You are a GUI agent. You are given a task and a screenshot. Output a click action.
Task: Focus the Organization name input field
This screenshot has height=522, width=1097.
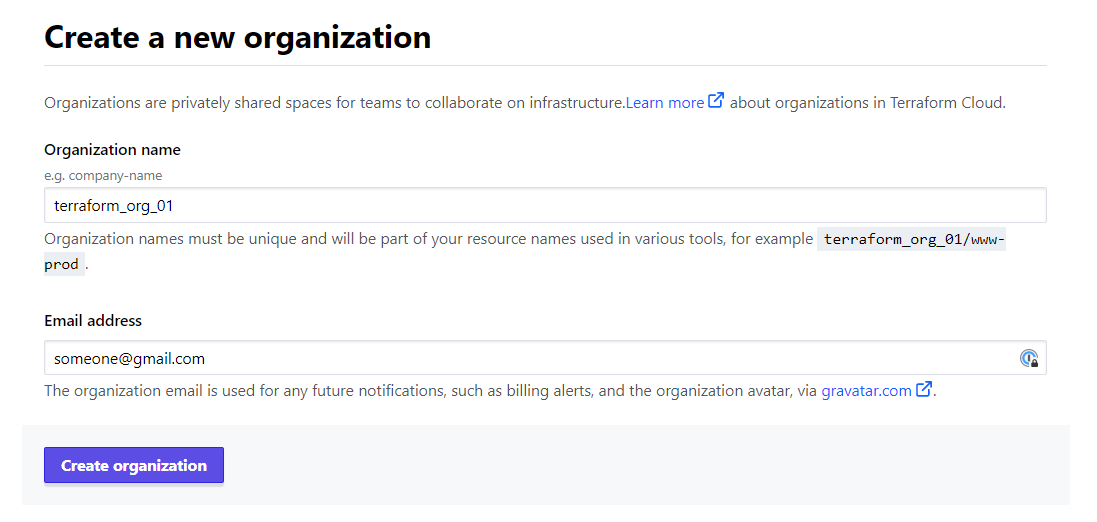coord(545,205)
